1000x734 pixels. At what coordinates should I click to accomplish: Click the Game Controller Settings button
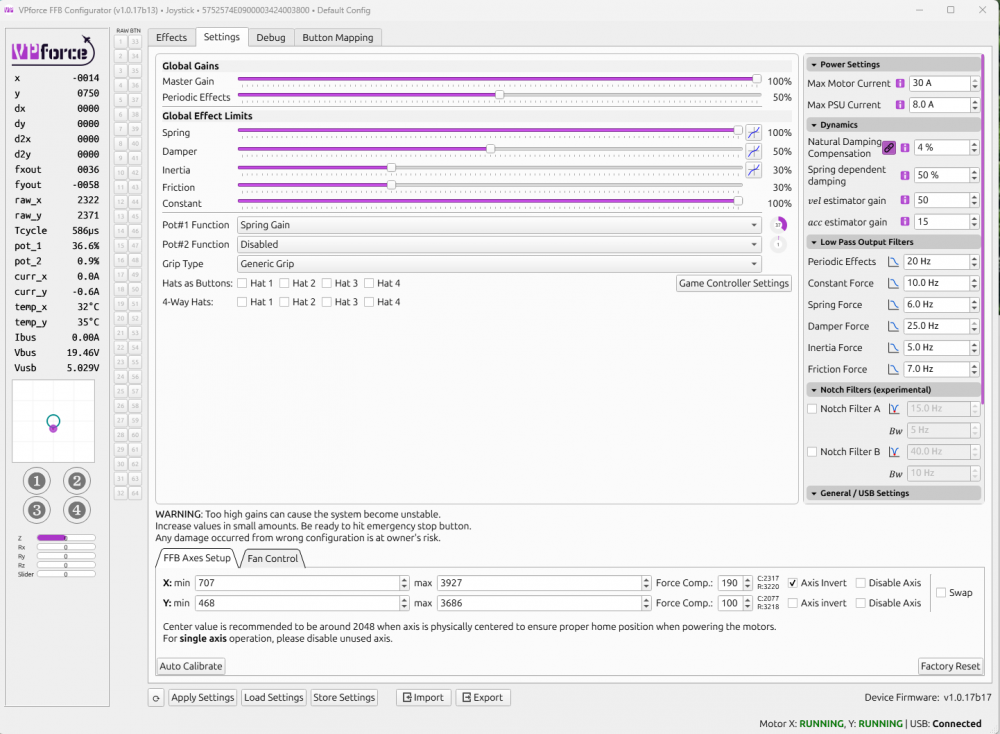pos(734,283)
